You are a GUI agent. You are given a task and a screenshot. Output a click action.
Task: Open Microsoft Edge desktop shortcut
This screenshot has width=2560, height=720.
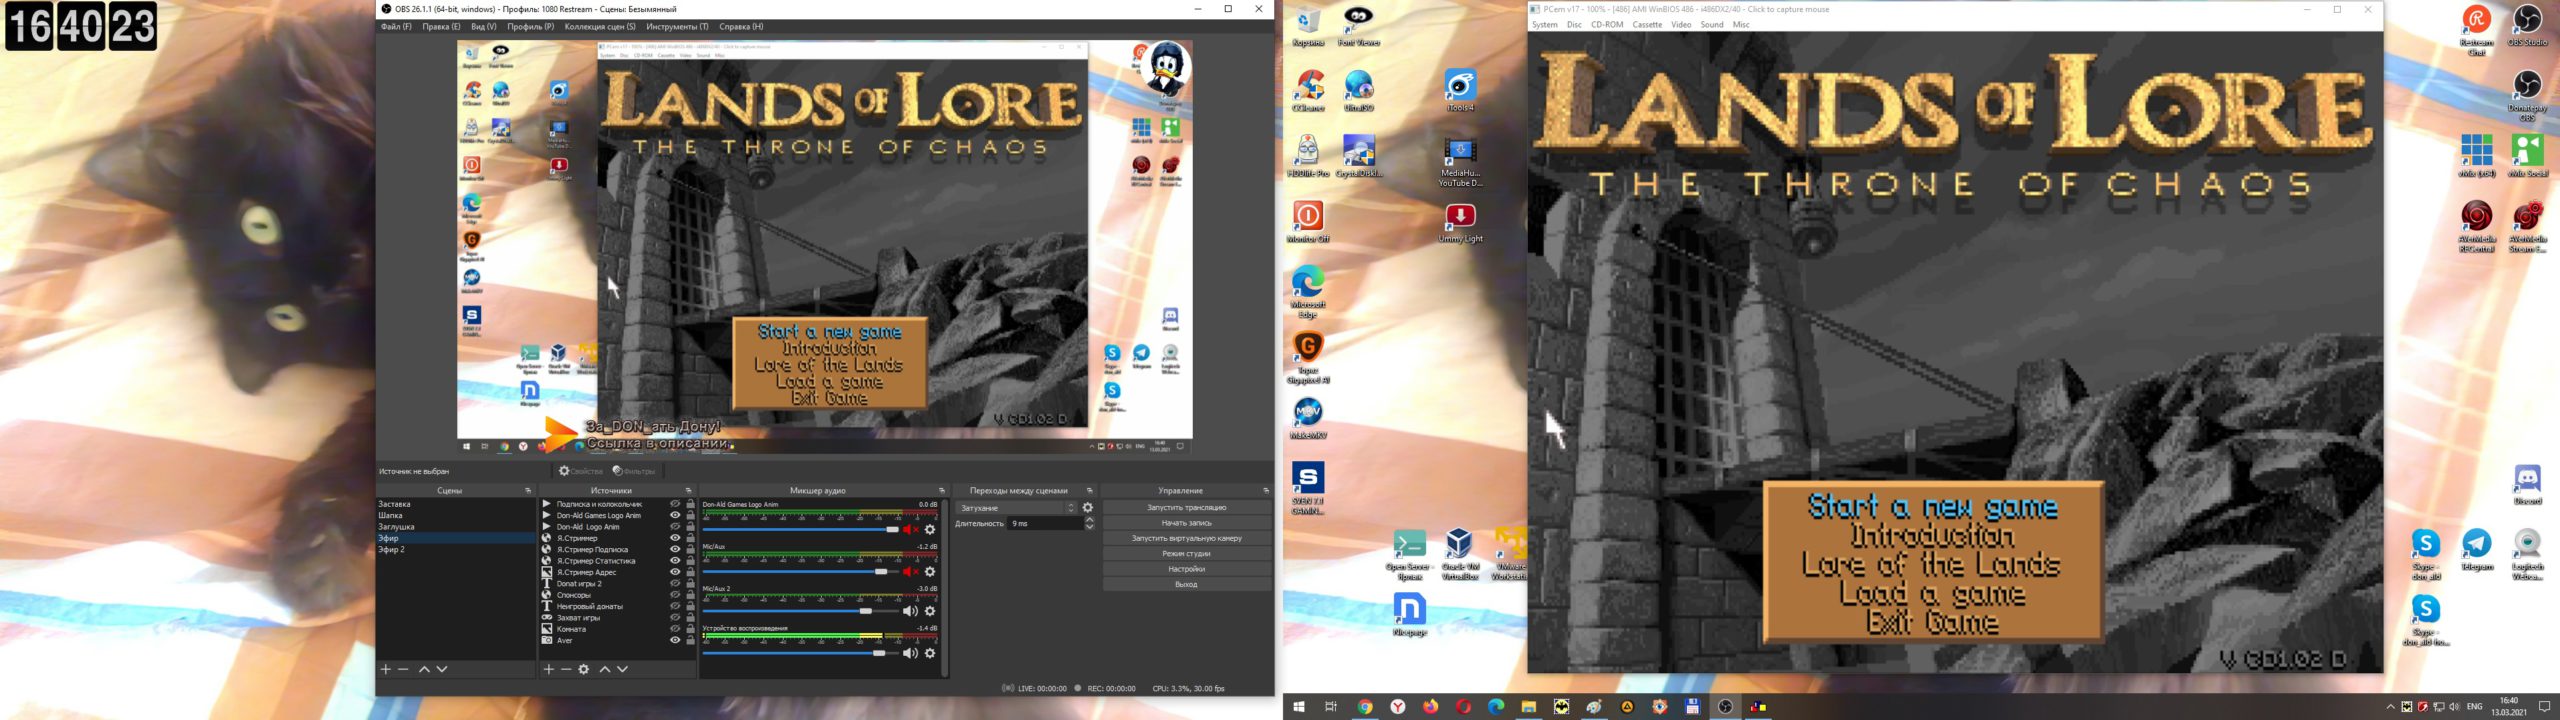pos(1307,292)
